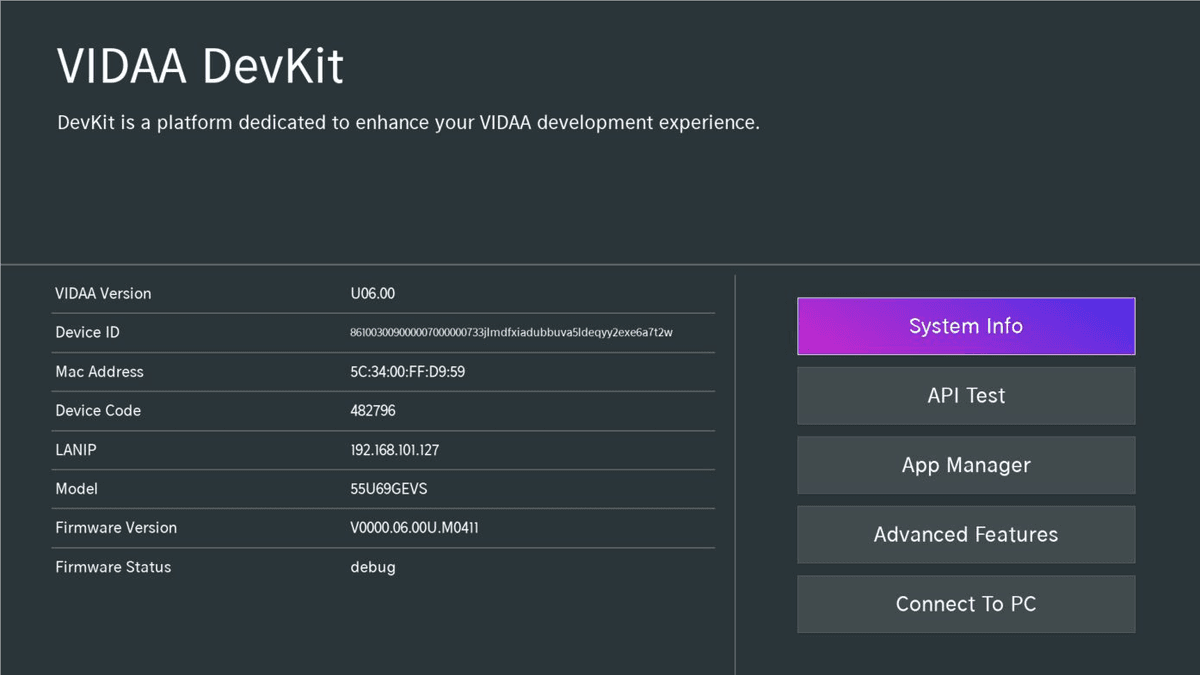Select the model value 55U69GEVS
The image size is (1200, 675).
tap(388, 489)
